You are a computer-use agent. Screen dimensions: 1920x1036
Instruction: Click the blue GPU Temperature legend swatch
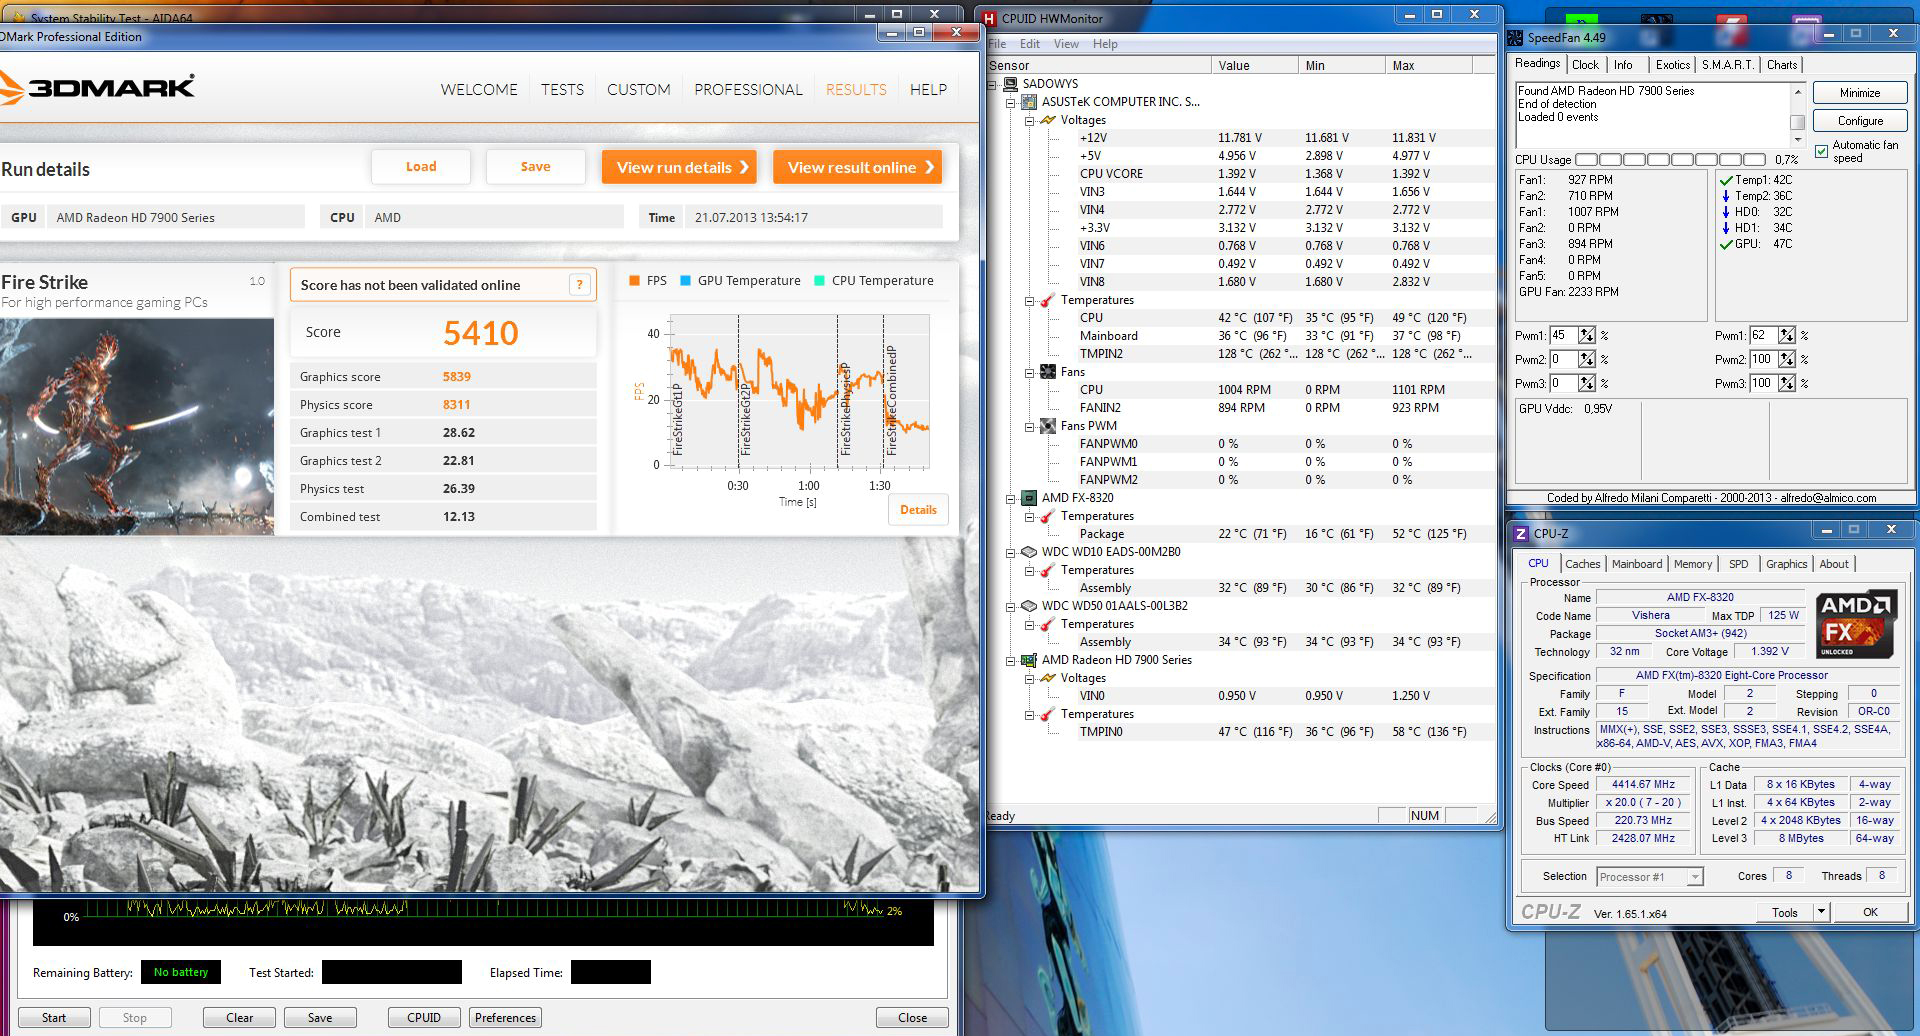point(685,281)
